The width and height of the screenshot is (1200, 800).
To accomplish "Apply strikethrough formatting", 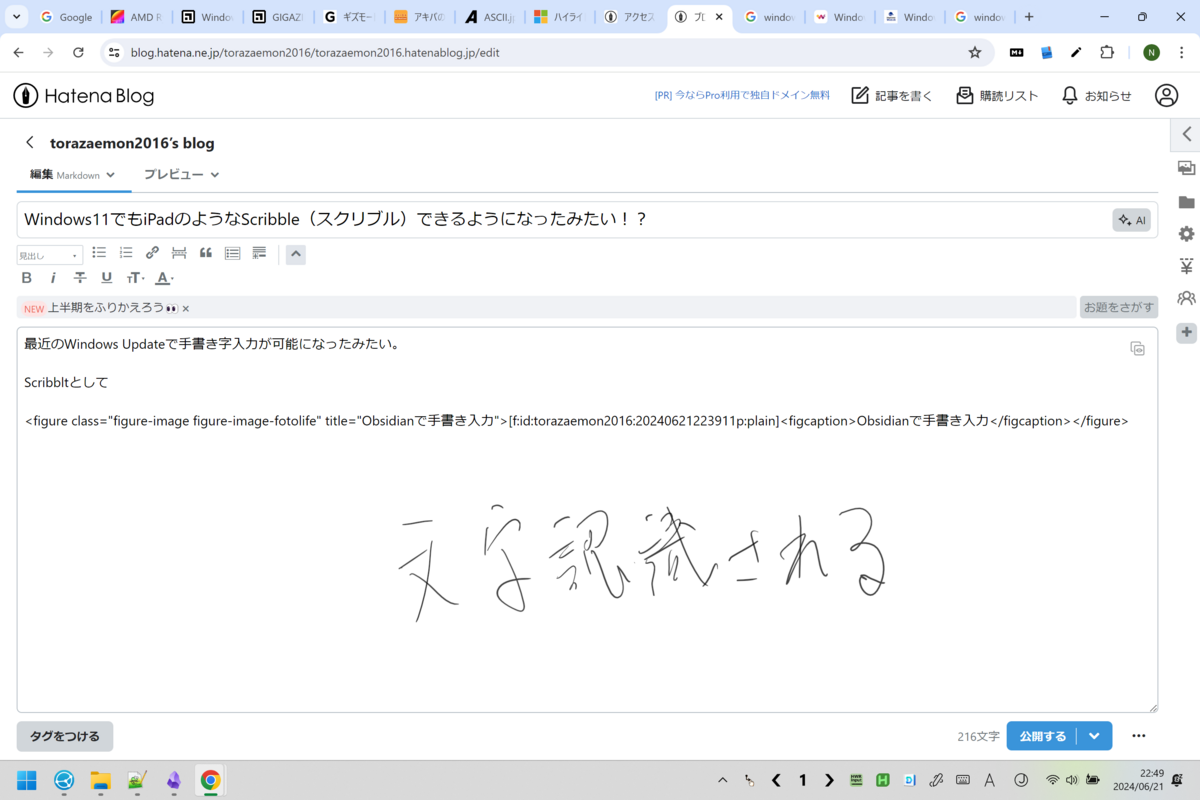I will point(80,278).
